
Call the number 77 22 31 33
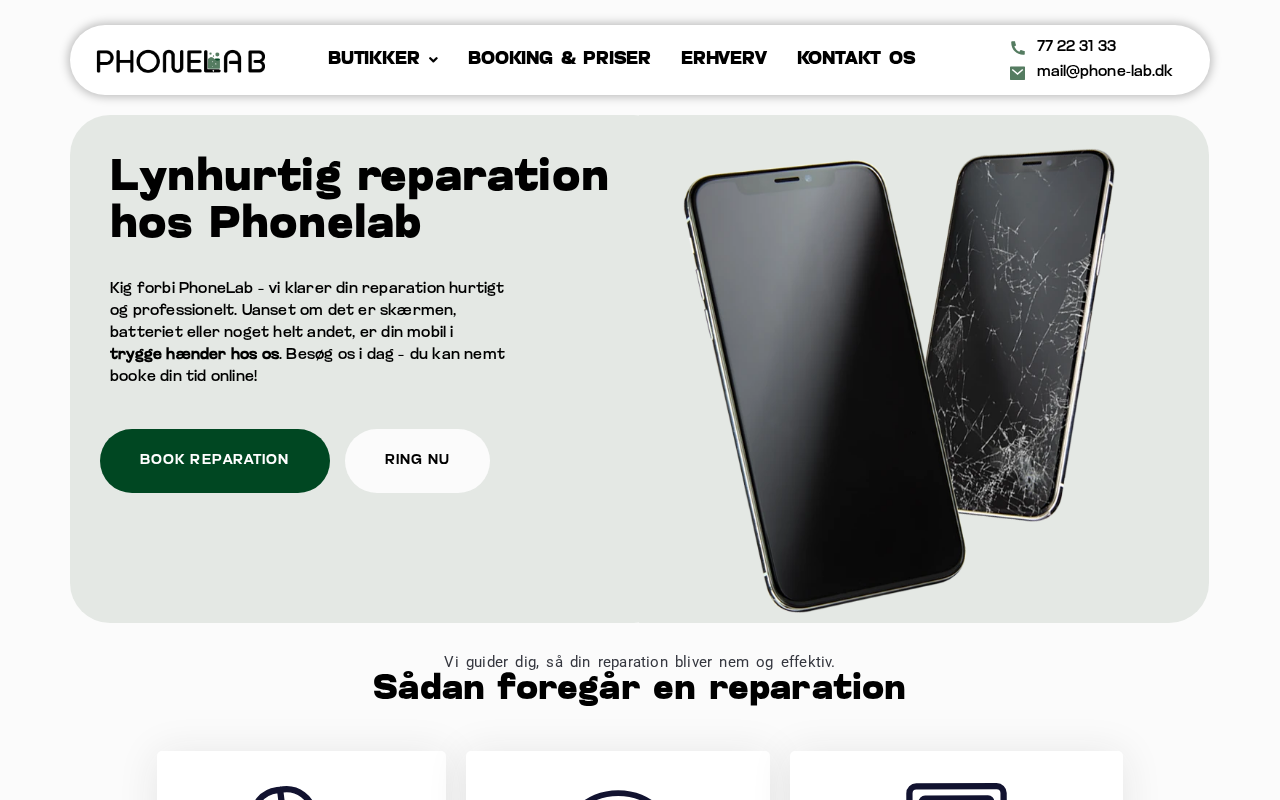click(x=1076, y=47)
